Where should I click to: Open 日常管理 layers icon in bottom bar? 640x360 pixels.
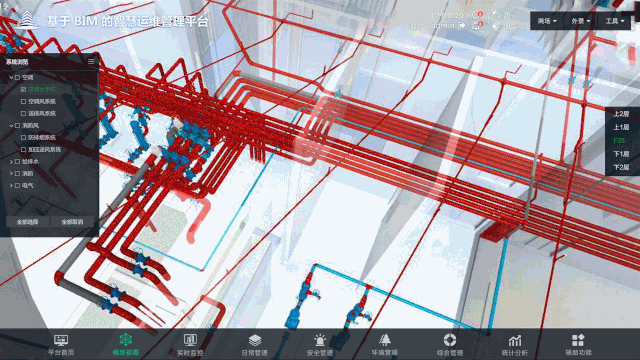tap(255, 340)
